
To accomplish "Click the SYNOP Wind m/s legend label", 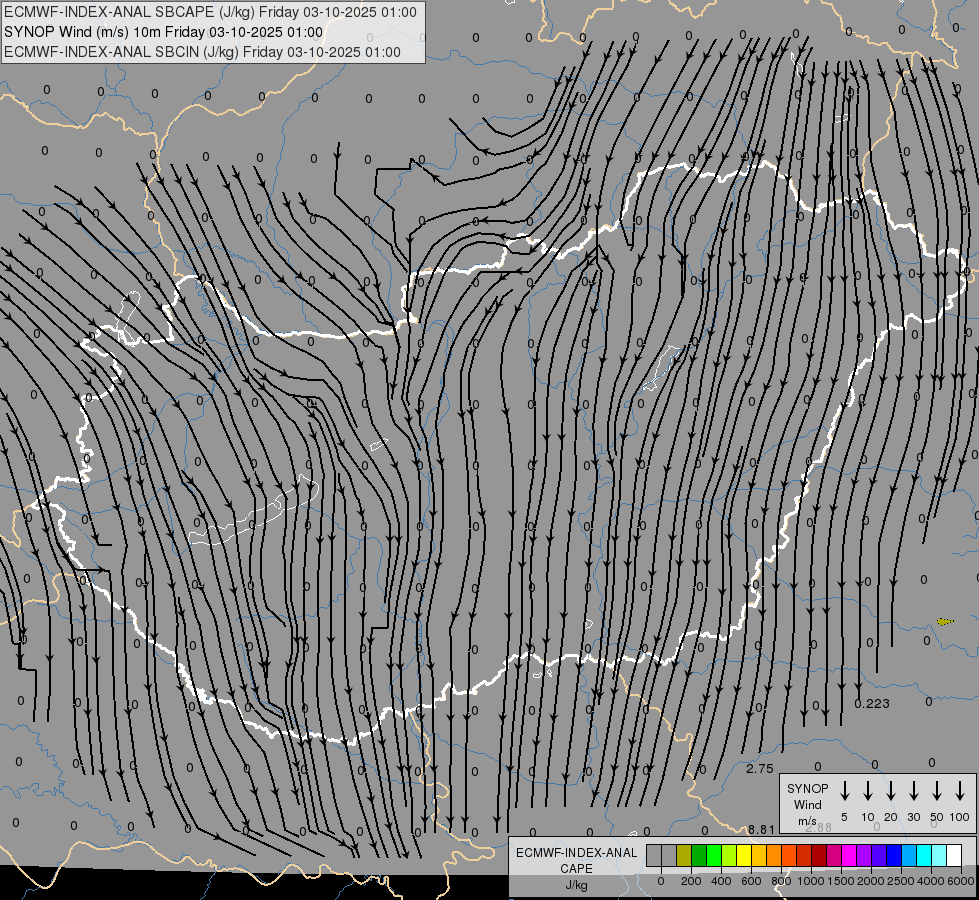I will pos(808,804).
